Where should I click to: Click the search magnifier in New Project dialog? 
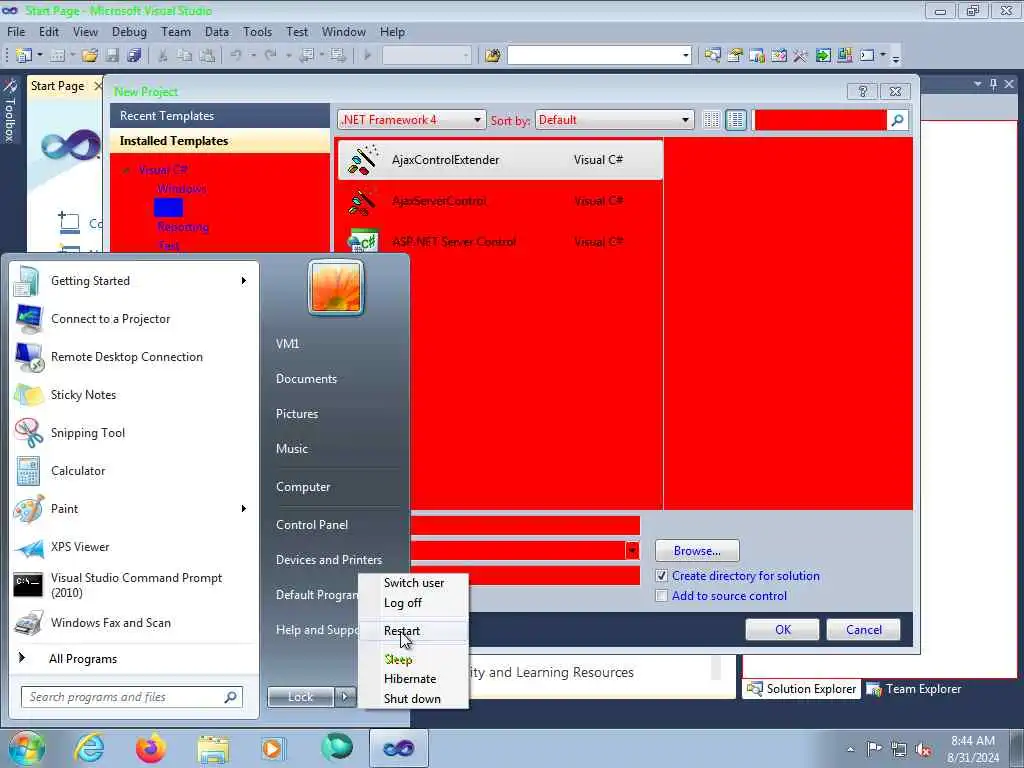(x=898, y=120)
